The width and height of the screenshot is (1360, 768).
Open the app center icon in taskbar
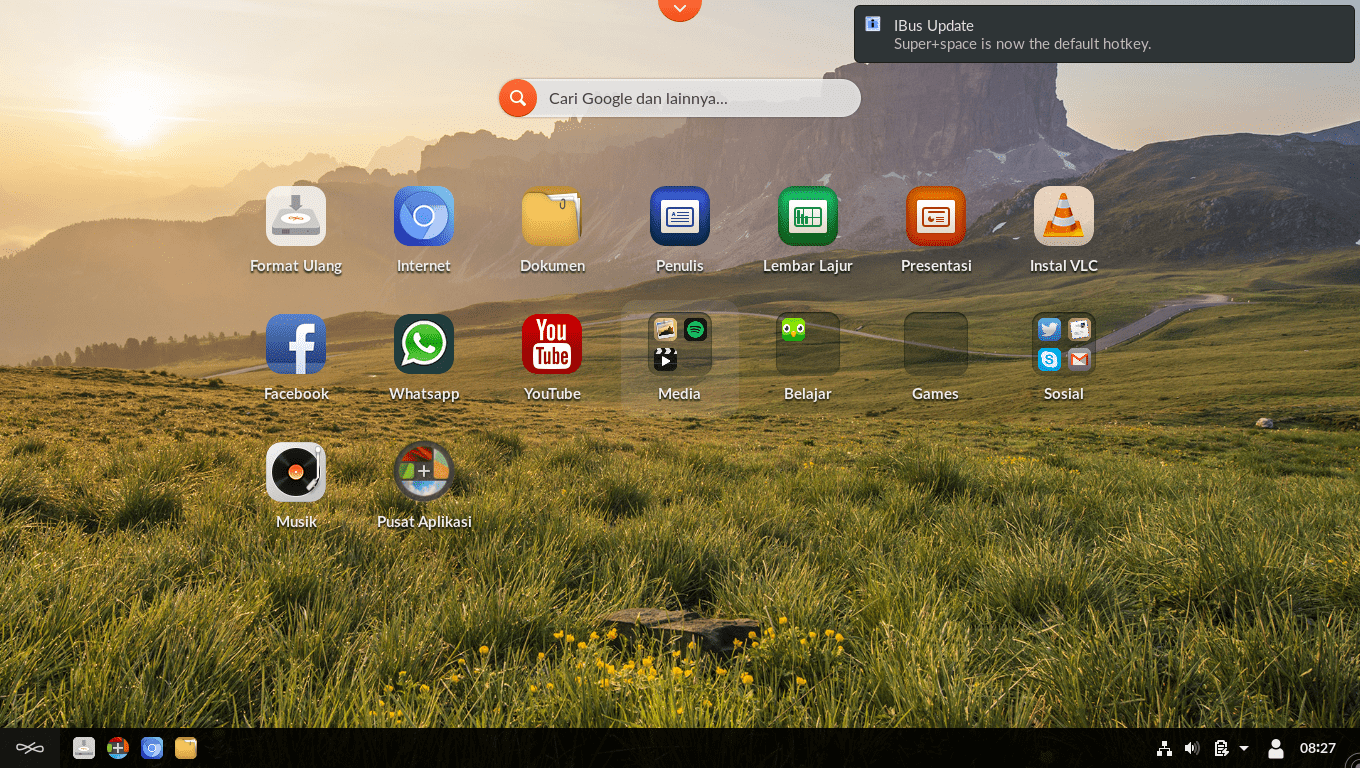[118, 748]
